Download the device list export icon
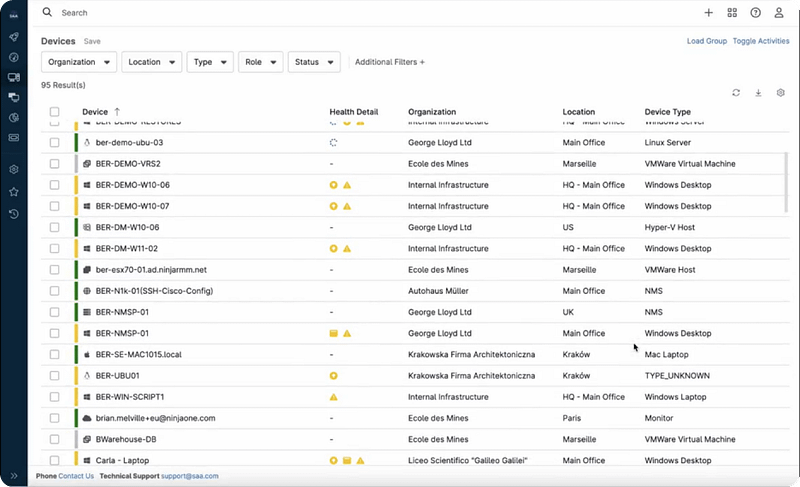 [x=758, y=93]
